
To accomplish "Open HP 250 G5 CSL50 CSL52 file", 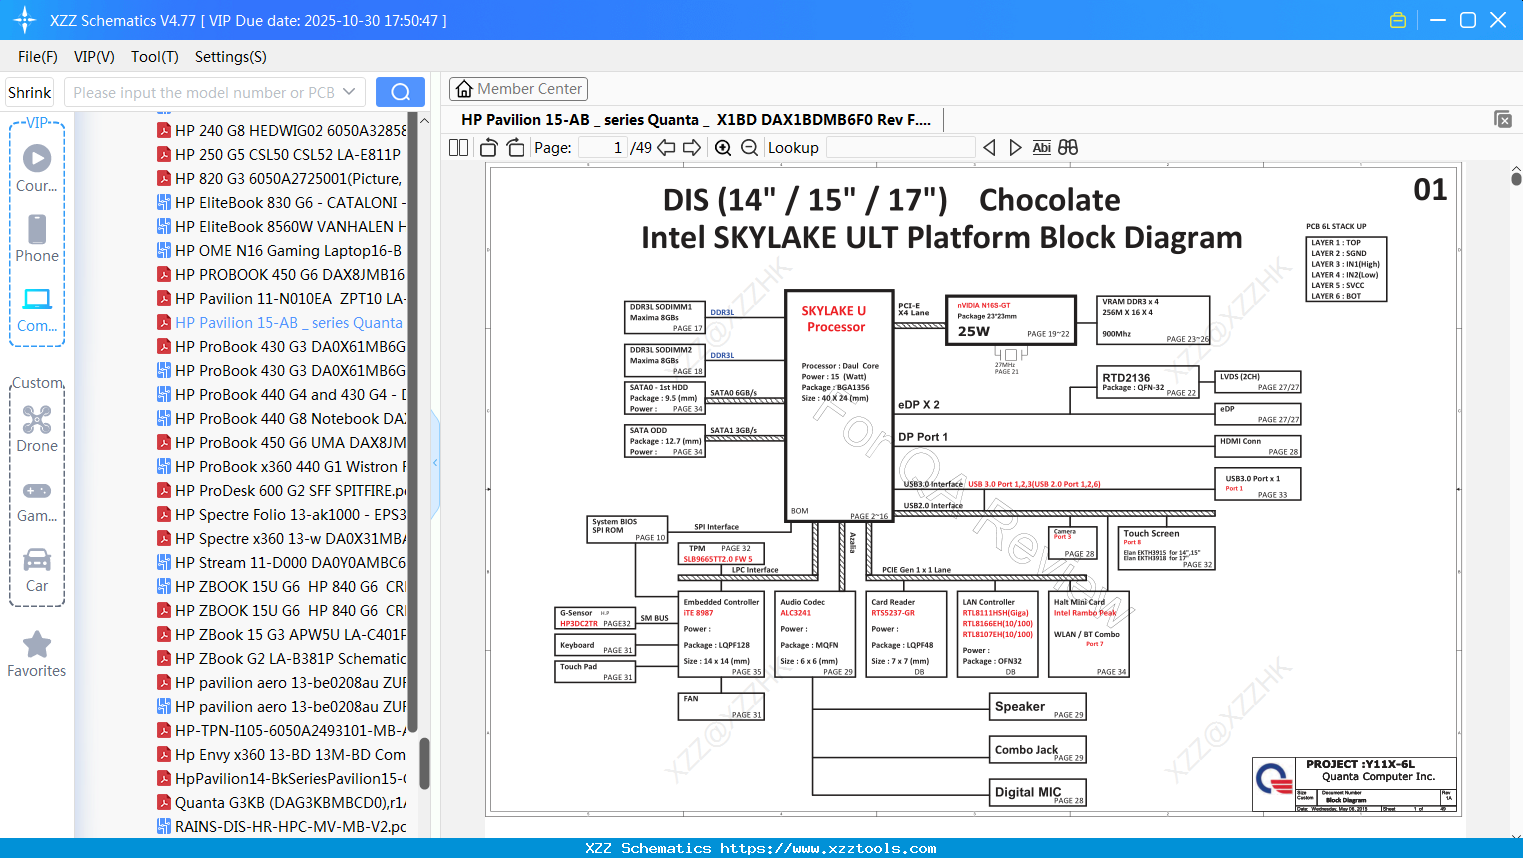I will [x=281, y=154].
